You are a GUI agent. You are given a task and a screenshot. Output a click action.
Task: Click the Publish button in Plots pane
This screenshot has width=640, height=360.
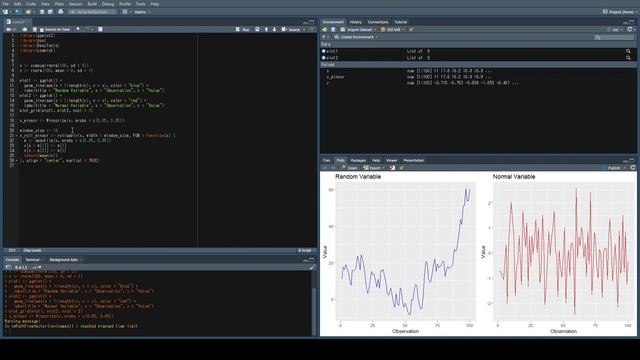click(613, 168)
